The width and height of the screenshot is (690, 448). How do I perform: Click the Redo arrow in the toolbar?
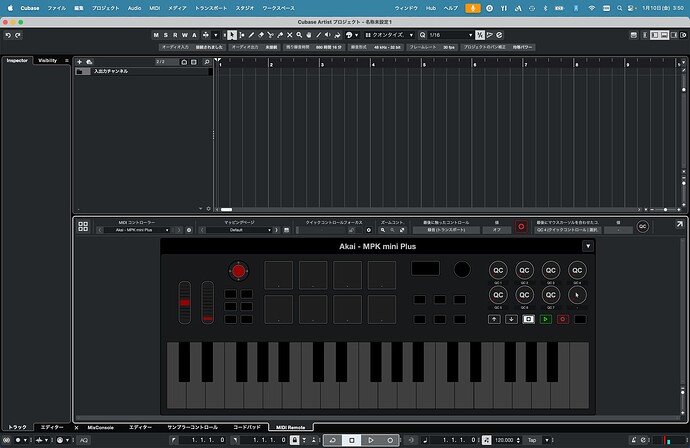pyautogui.click(x=18, y=35)
